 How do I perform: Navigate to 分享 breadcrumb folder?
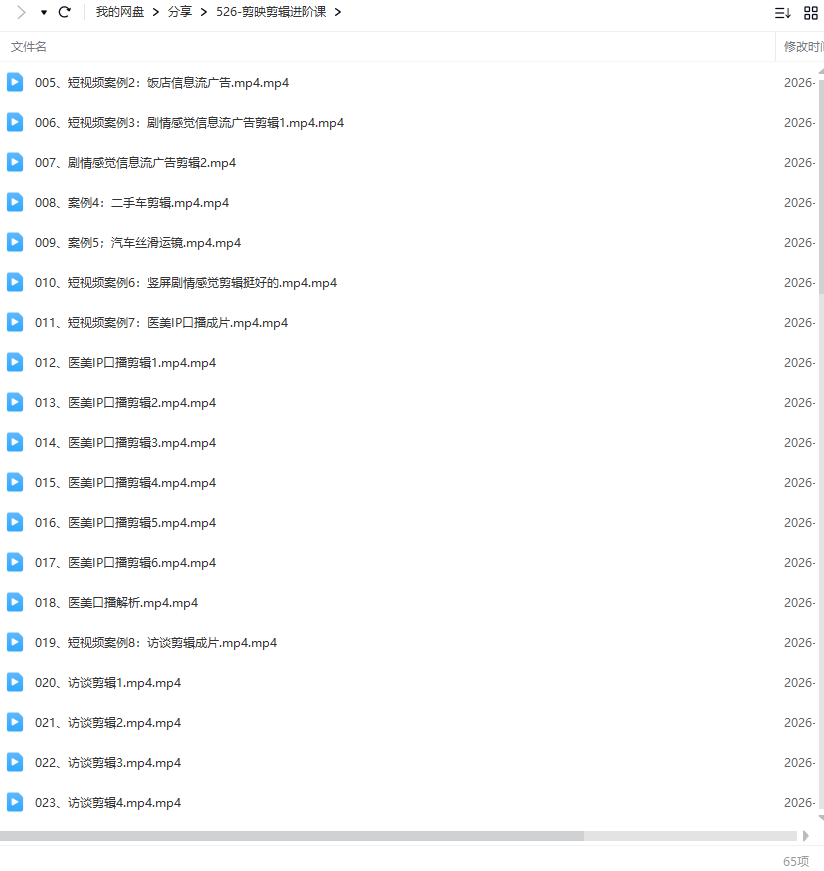(180, 12)
